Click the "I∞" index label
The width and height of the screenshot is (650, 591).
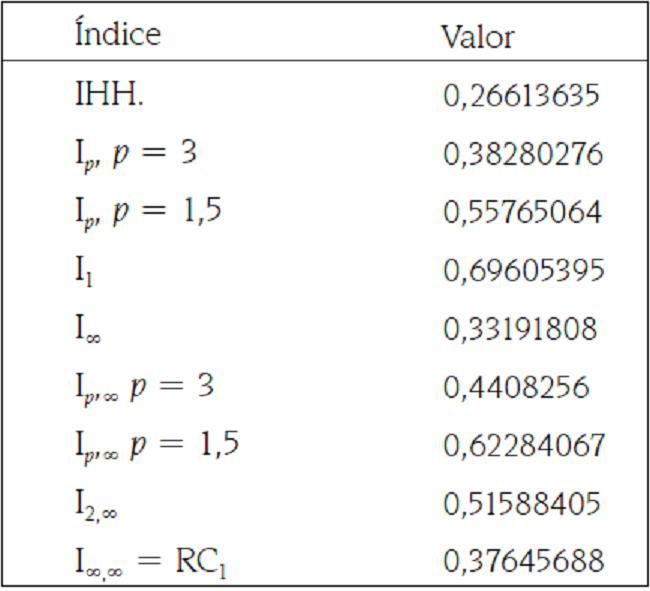[x=88, y=329]
